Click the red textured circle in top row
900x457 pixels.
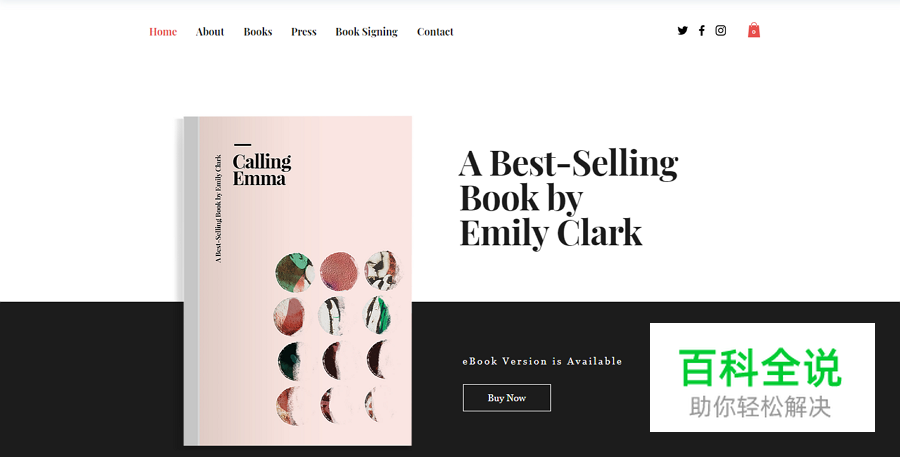click(338, 270)
